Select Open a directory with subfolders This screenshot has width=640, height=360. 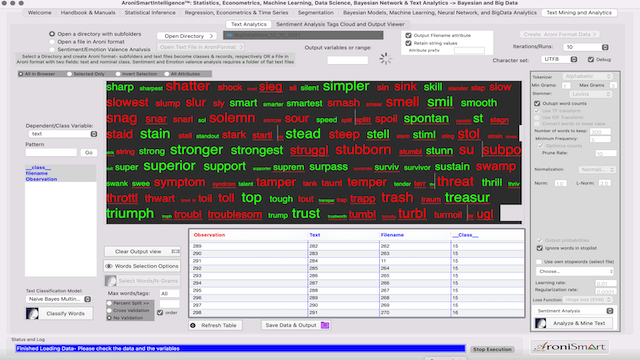pyautogui.click(x=52, y=34)
